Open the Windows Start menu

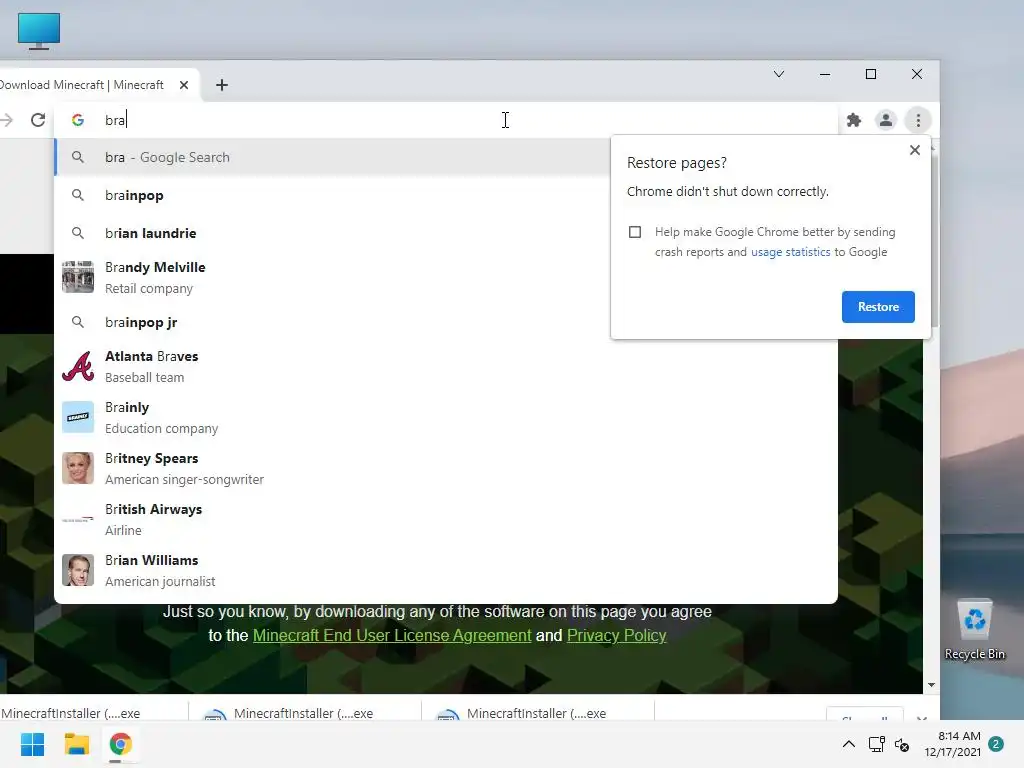[x=33, y=744]
